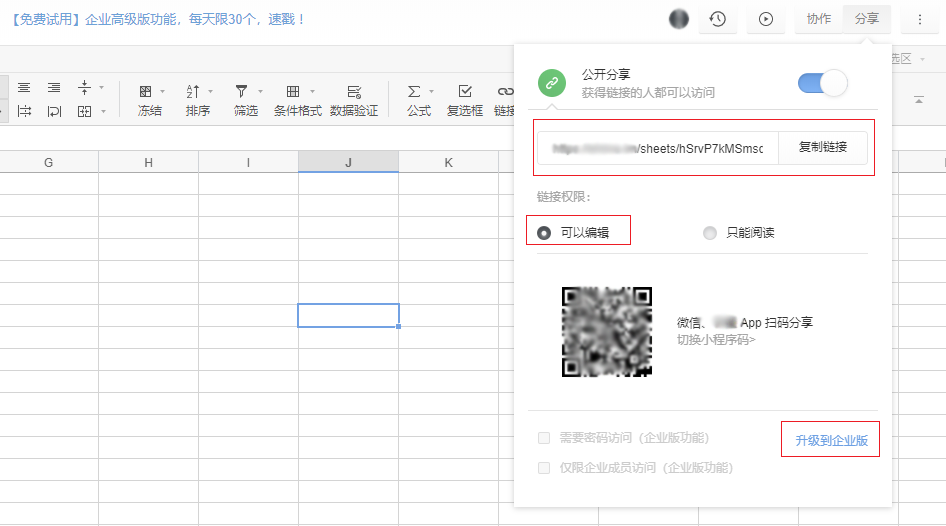Click 升级到企业版 upgrade link
Screen dimensions: 946x526
[x=831, y=441]
